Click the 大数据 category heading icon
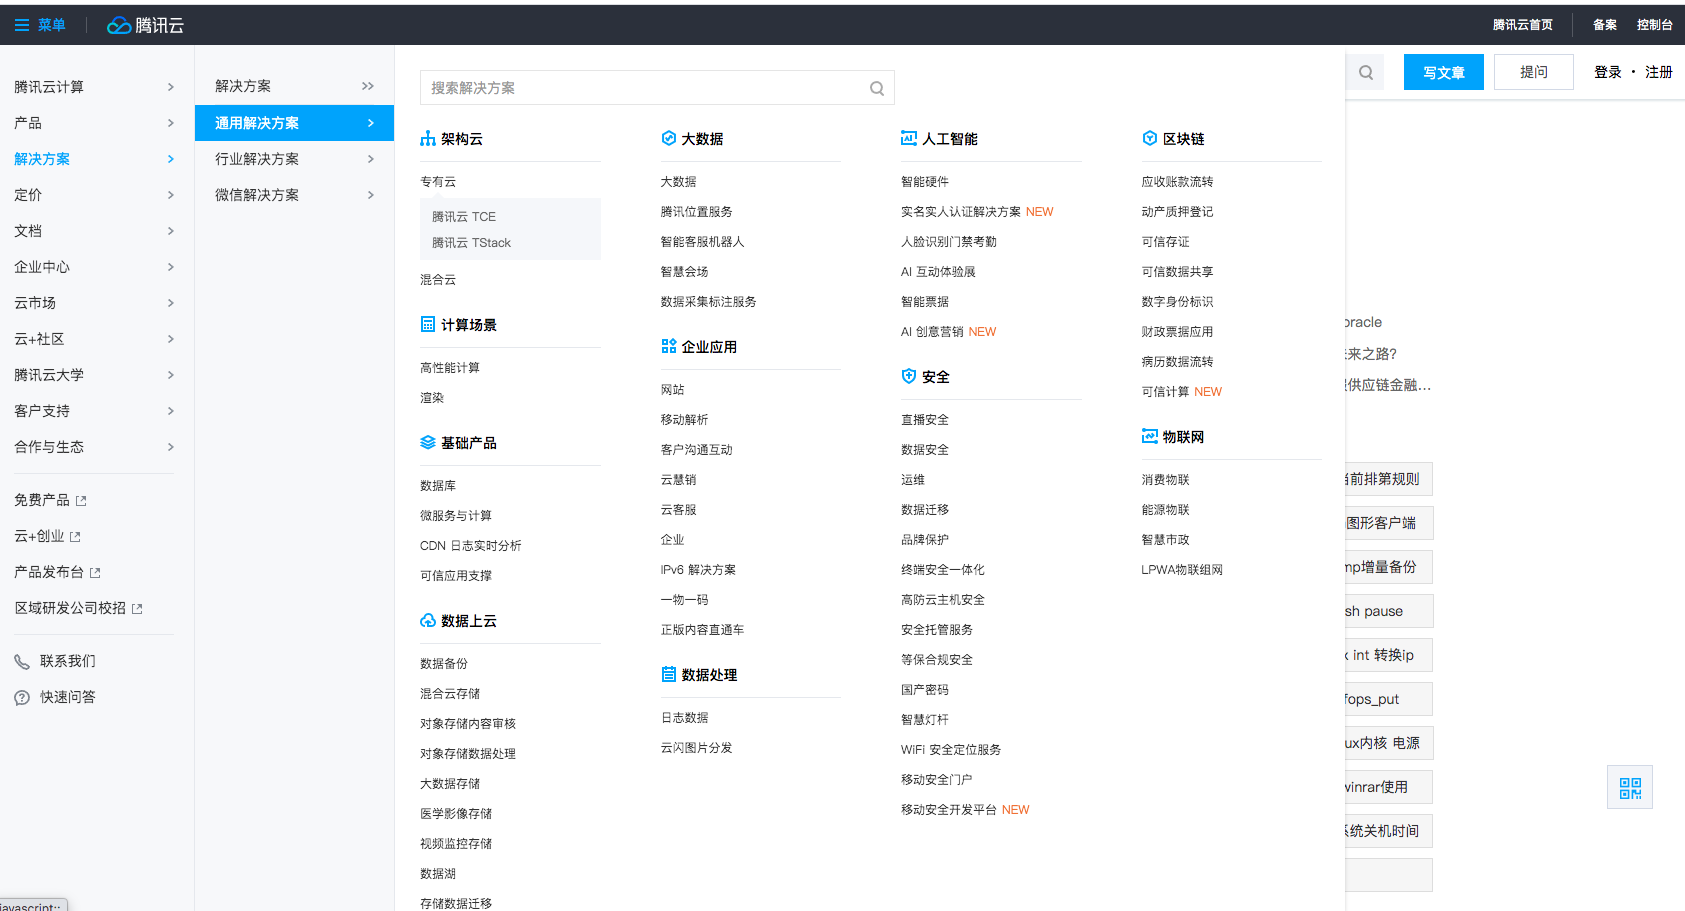The width and height of the screenshot is (1685, 911). [x=668, y=139]
